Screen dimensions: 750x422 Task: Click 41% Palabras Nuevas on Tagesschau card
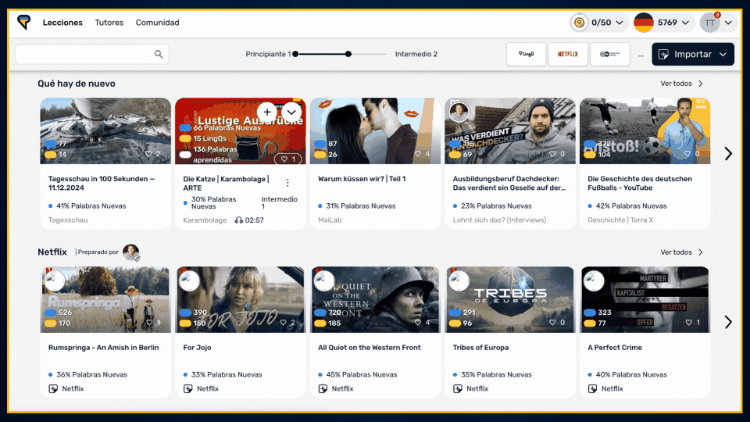pyautogui.click(x=91, y=206)
